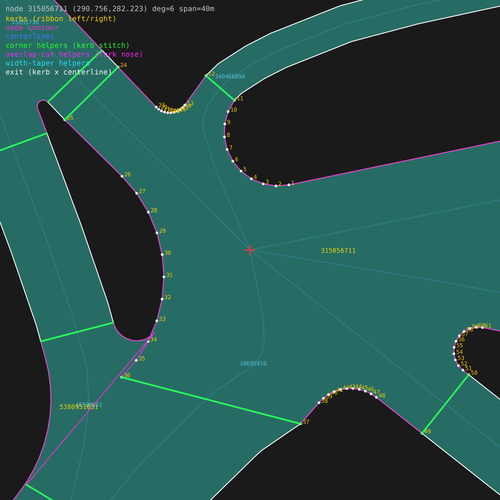
Task: Click the centerline label 10695910
Action: pos(253,364)
